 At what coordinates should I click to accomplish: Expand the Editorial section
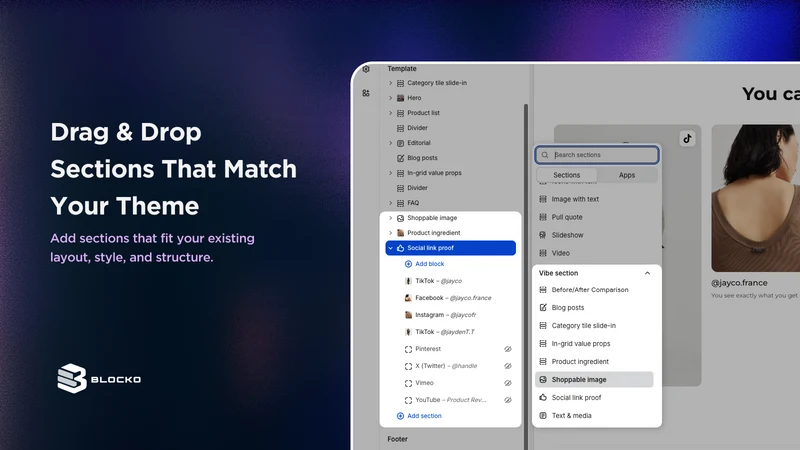(390, 143)
